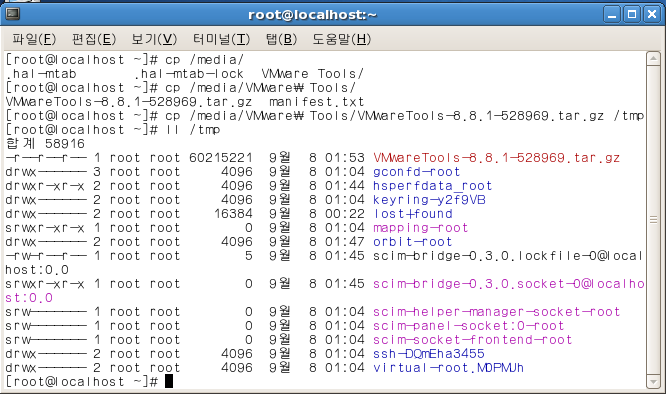666x394 pixels.
Task: Click the 01:53 timestamp of tar.gz file
Action: pyautogui.click(x=344, y=158)
